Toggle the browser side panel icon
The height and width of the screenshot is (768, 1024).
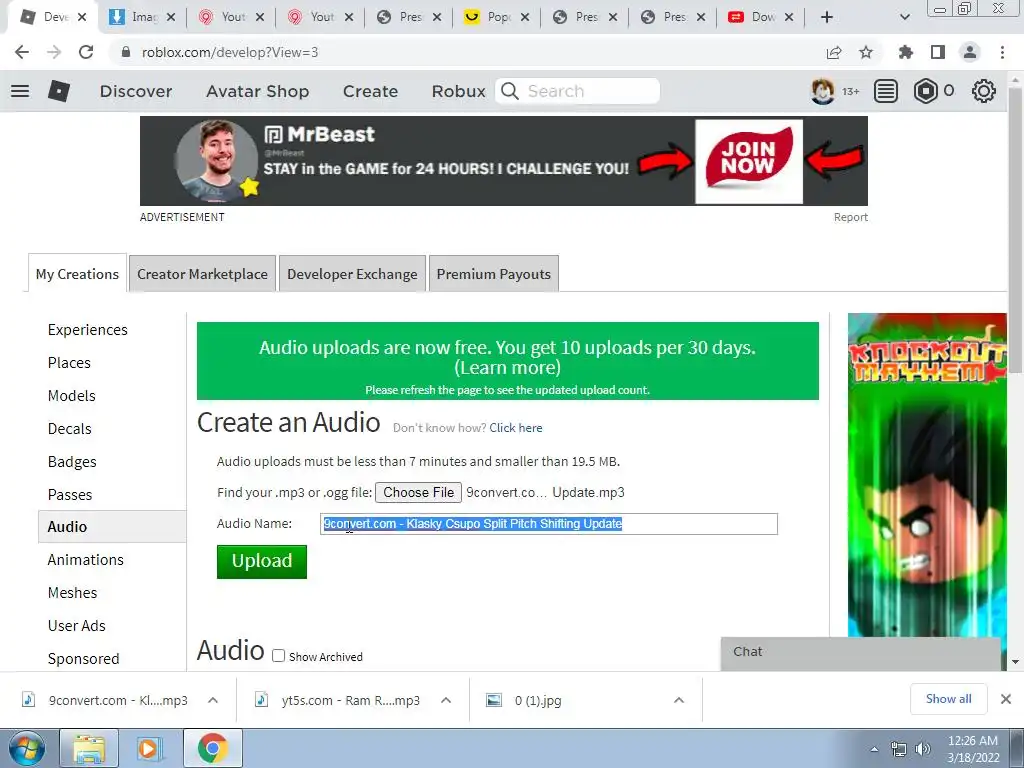pos(938,52)
